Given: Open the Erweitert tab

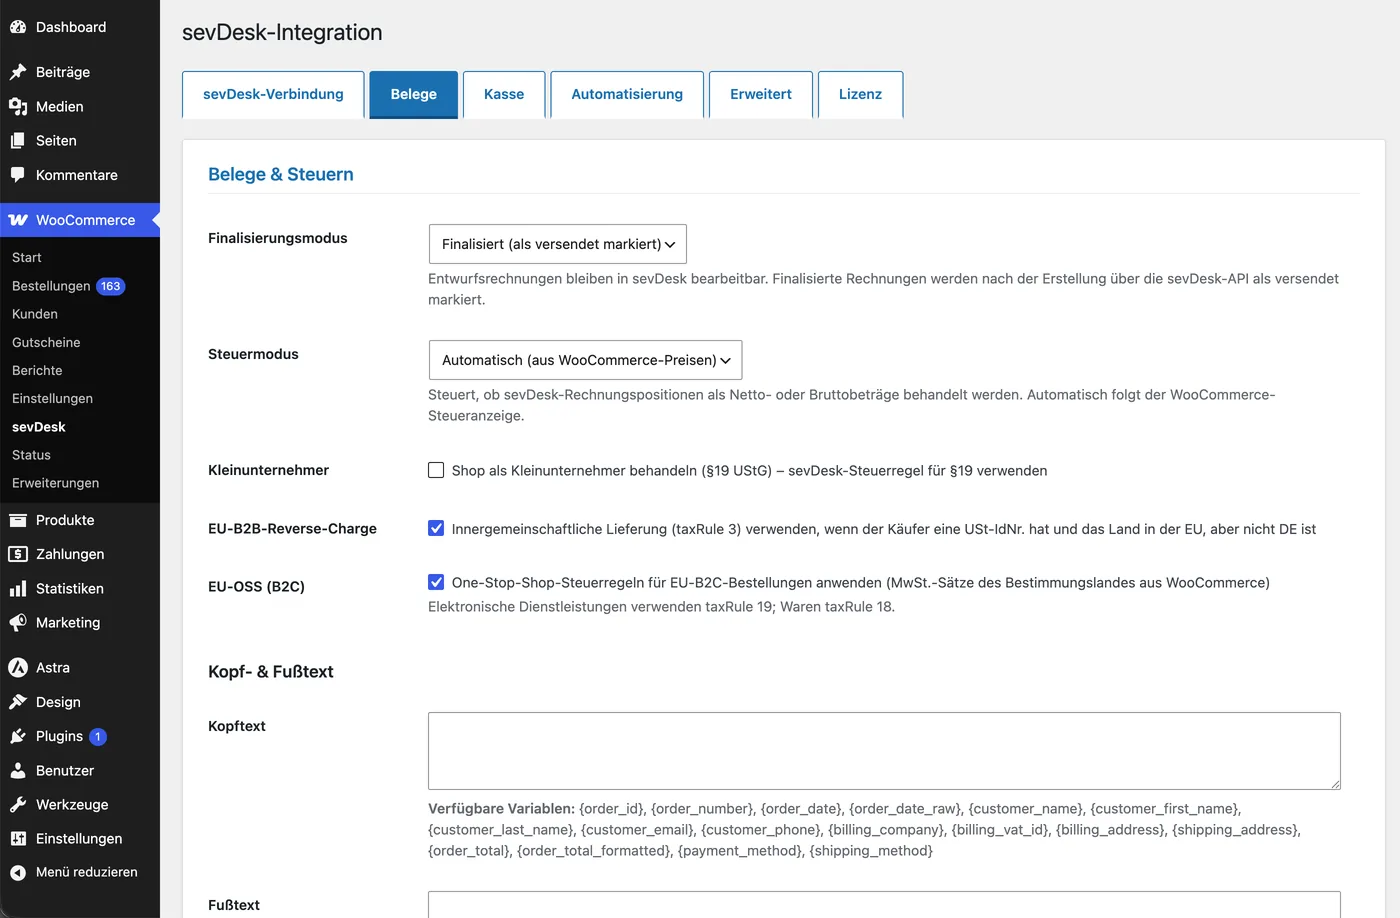Looking at the screenshot, I should coord(761,94).
